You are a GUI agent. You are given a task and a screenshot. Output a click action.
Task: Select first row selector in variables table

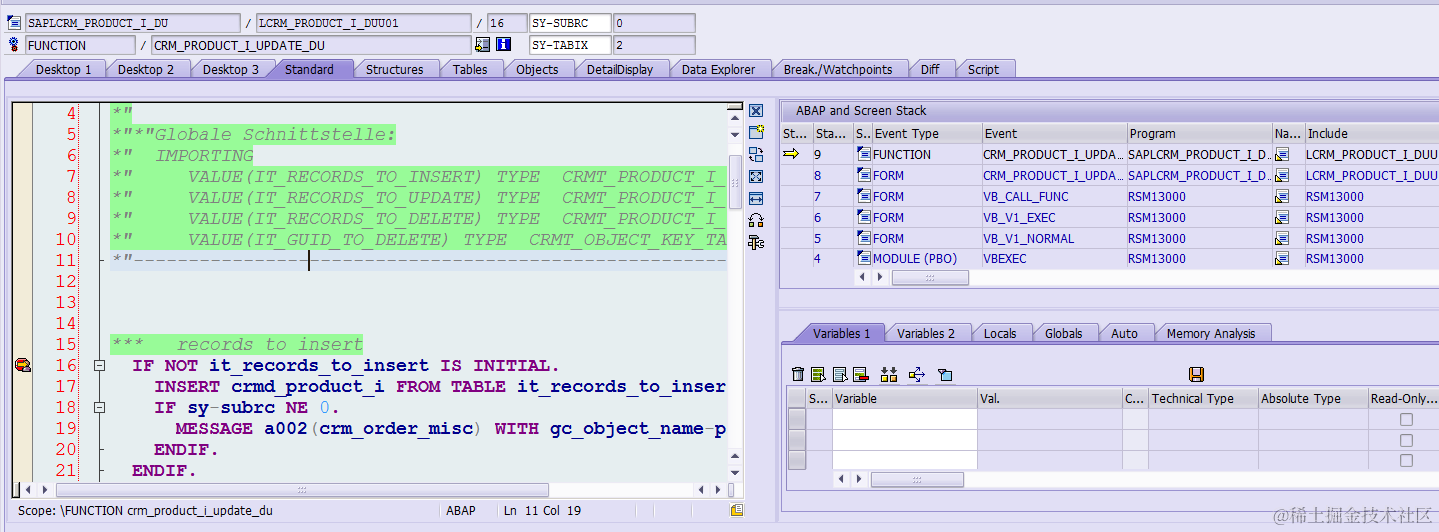[x=796, y=420]
